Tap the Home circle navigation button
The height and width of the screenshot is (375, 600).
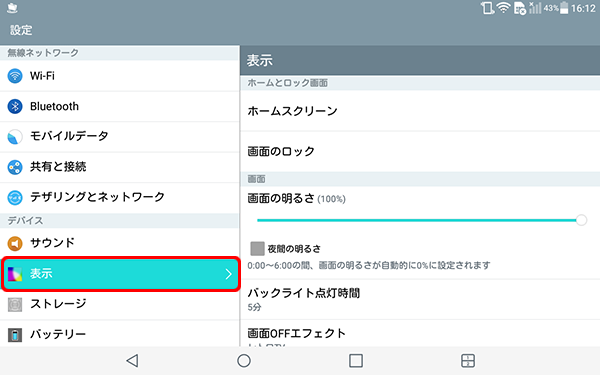pyautogui.click(x=244, y=360)
